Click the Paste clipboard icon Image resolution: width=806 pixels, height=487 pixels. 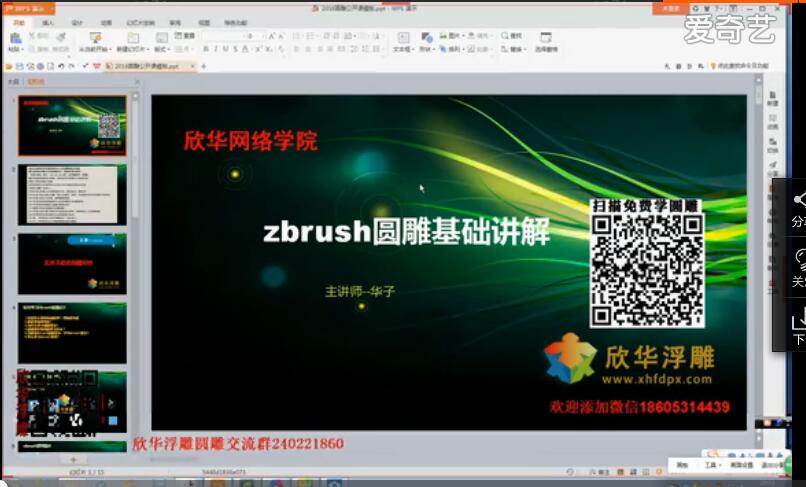[16, 38]
